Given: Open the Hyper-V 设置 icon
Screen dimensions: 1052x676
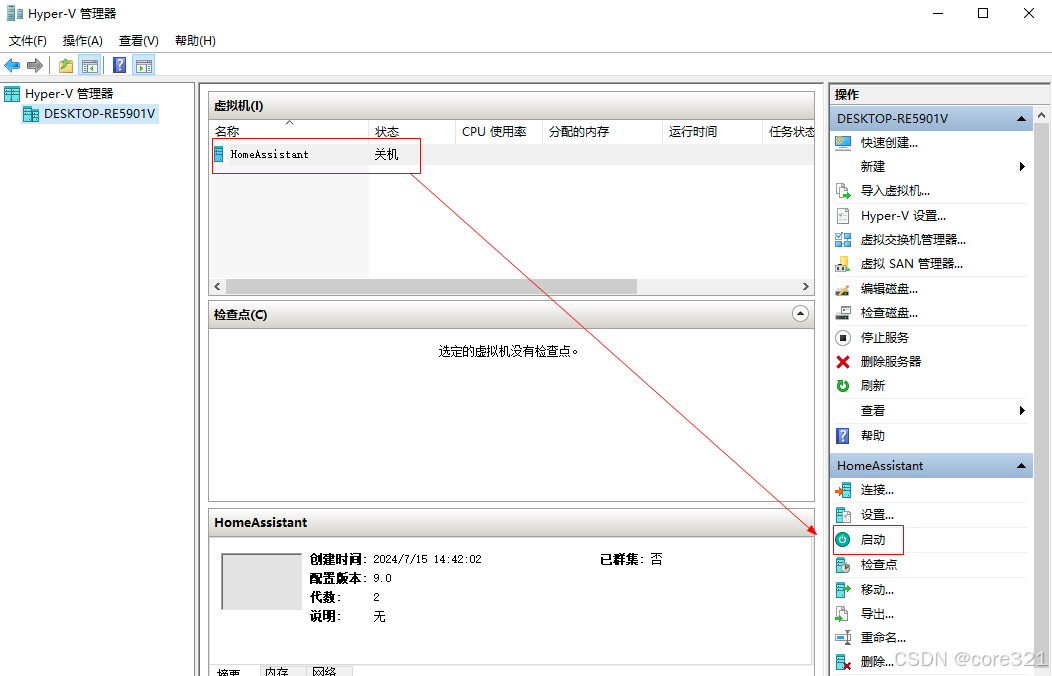Looking at the screenshot, I should [843, 216].
